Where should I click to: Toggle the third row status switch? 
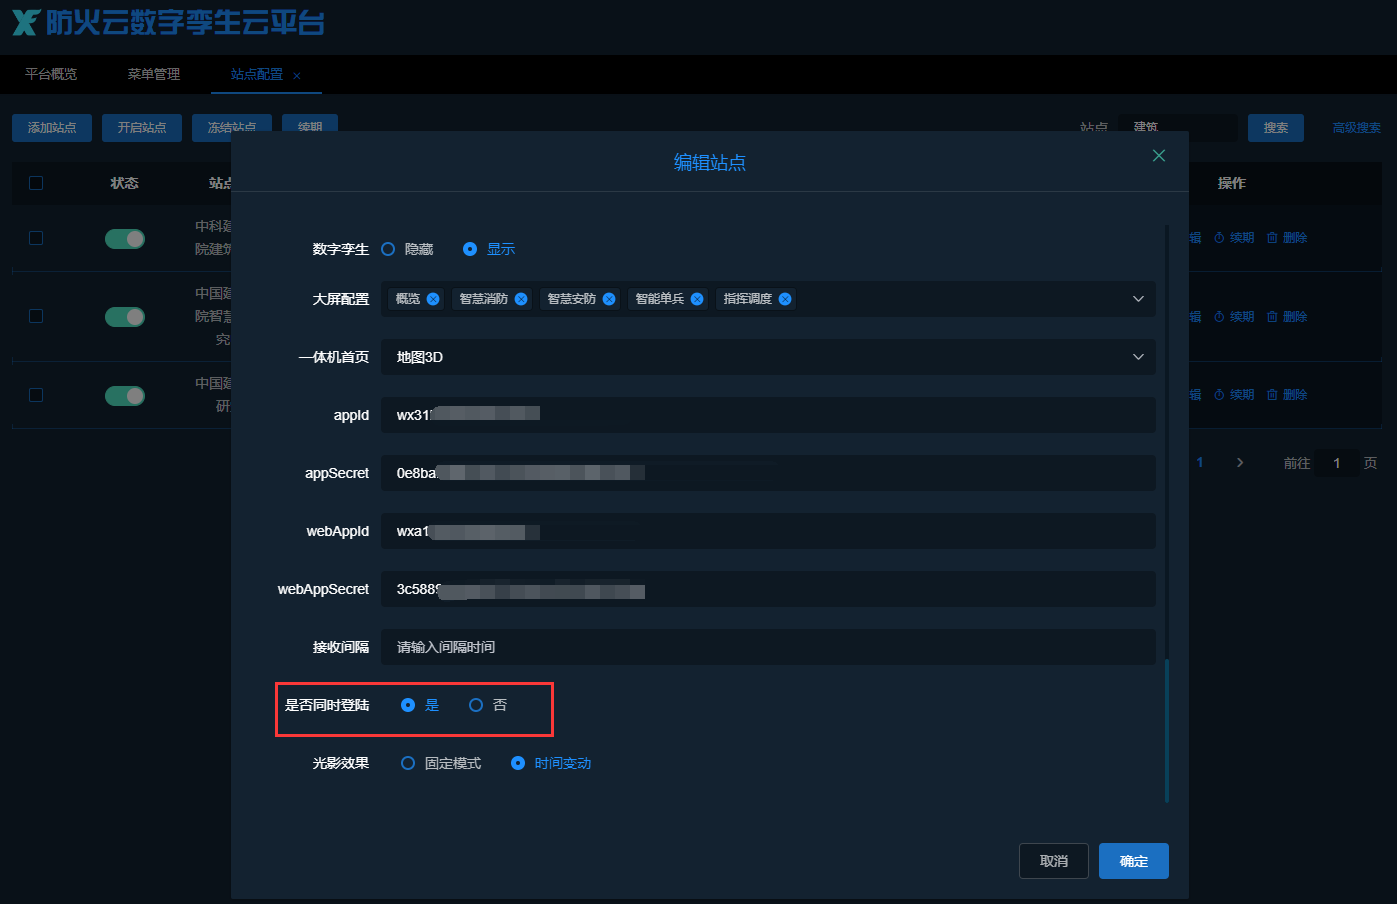click(x=125, y=396)
